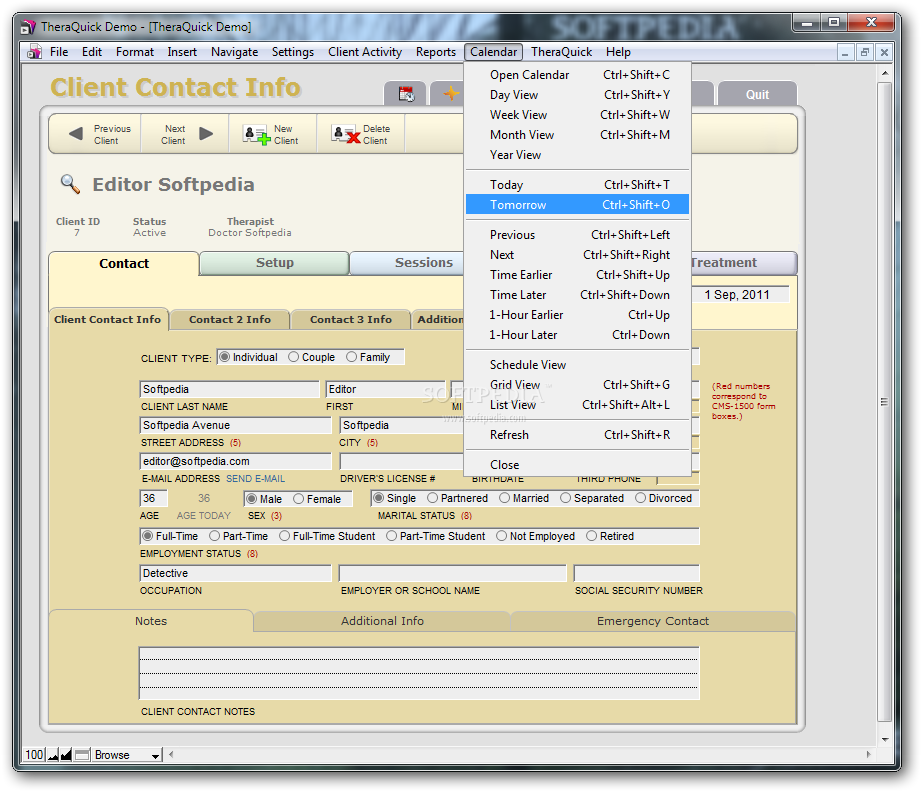Click the TheraQuick title bar app icon
The image size is (922, 792).
28,27
